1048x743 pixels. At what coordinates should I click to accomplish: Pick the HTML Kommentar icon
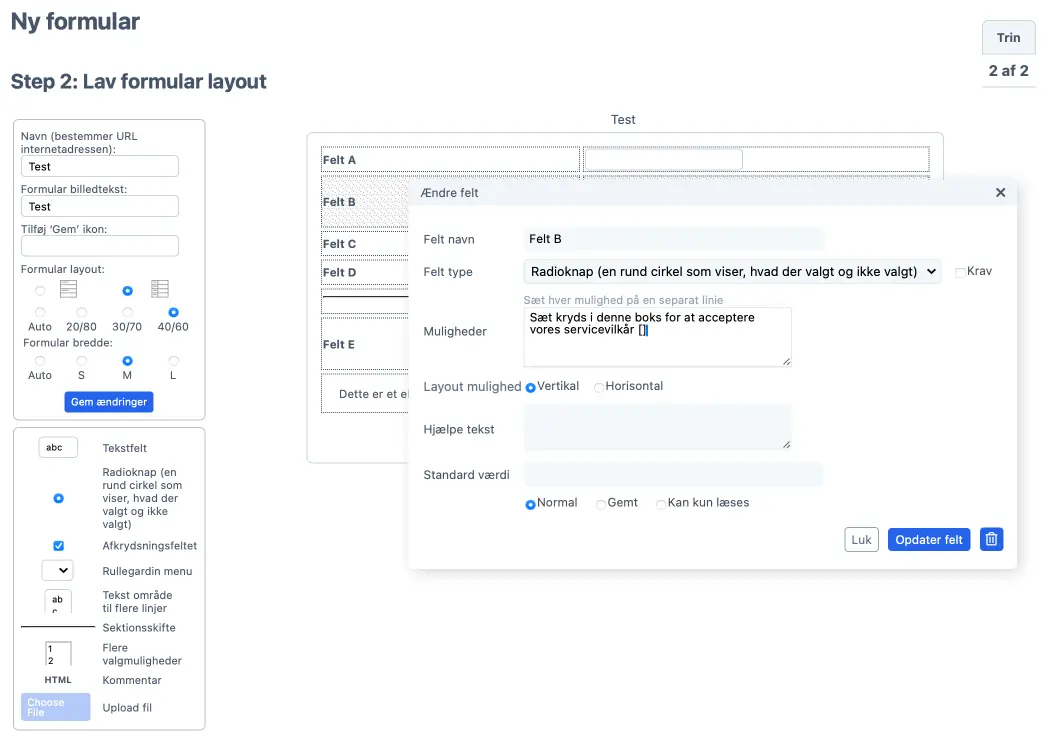pyautogui.click(x=58, y=680)
